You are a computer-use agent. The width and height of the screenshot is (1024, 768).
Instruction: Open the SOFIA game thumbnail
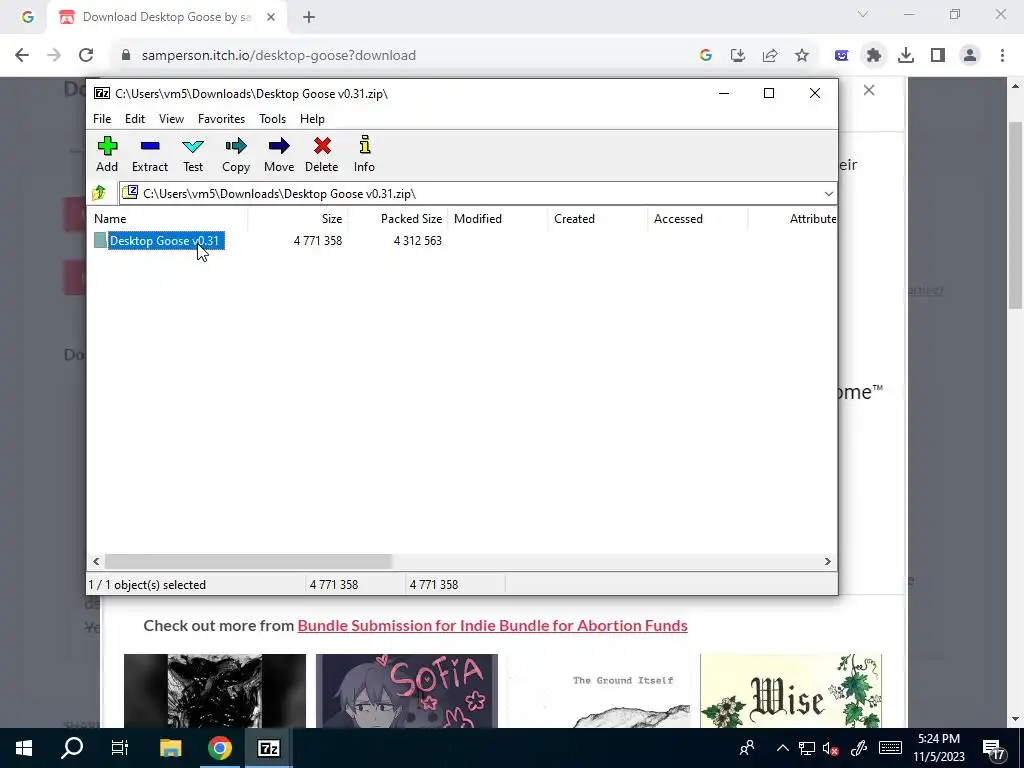(x=407, y=691)
